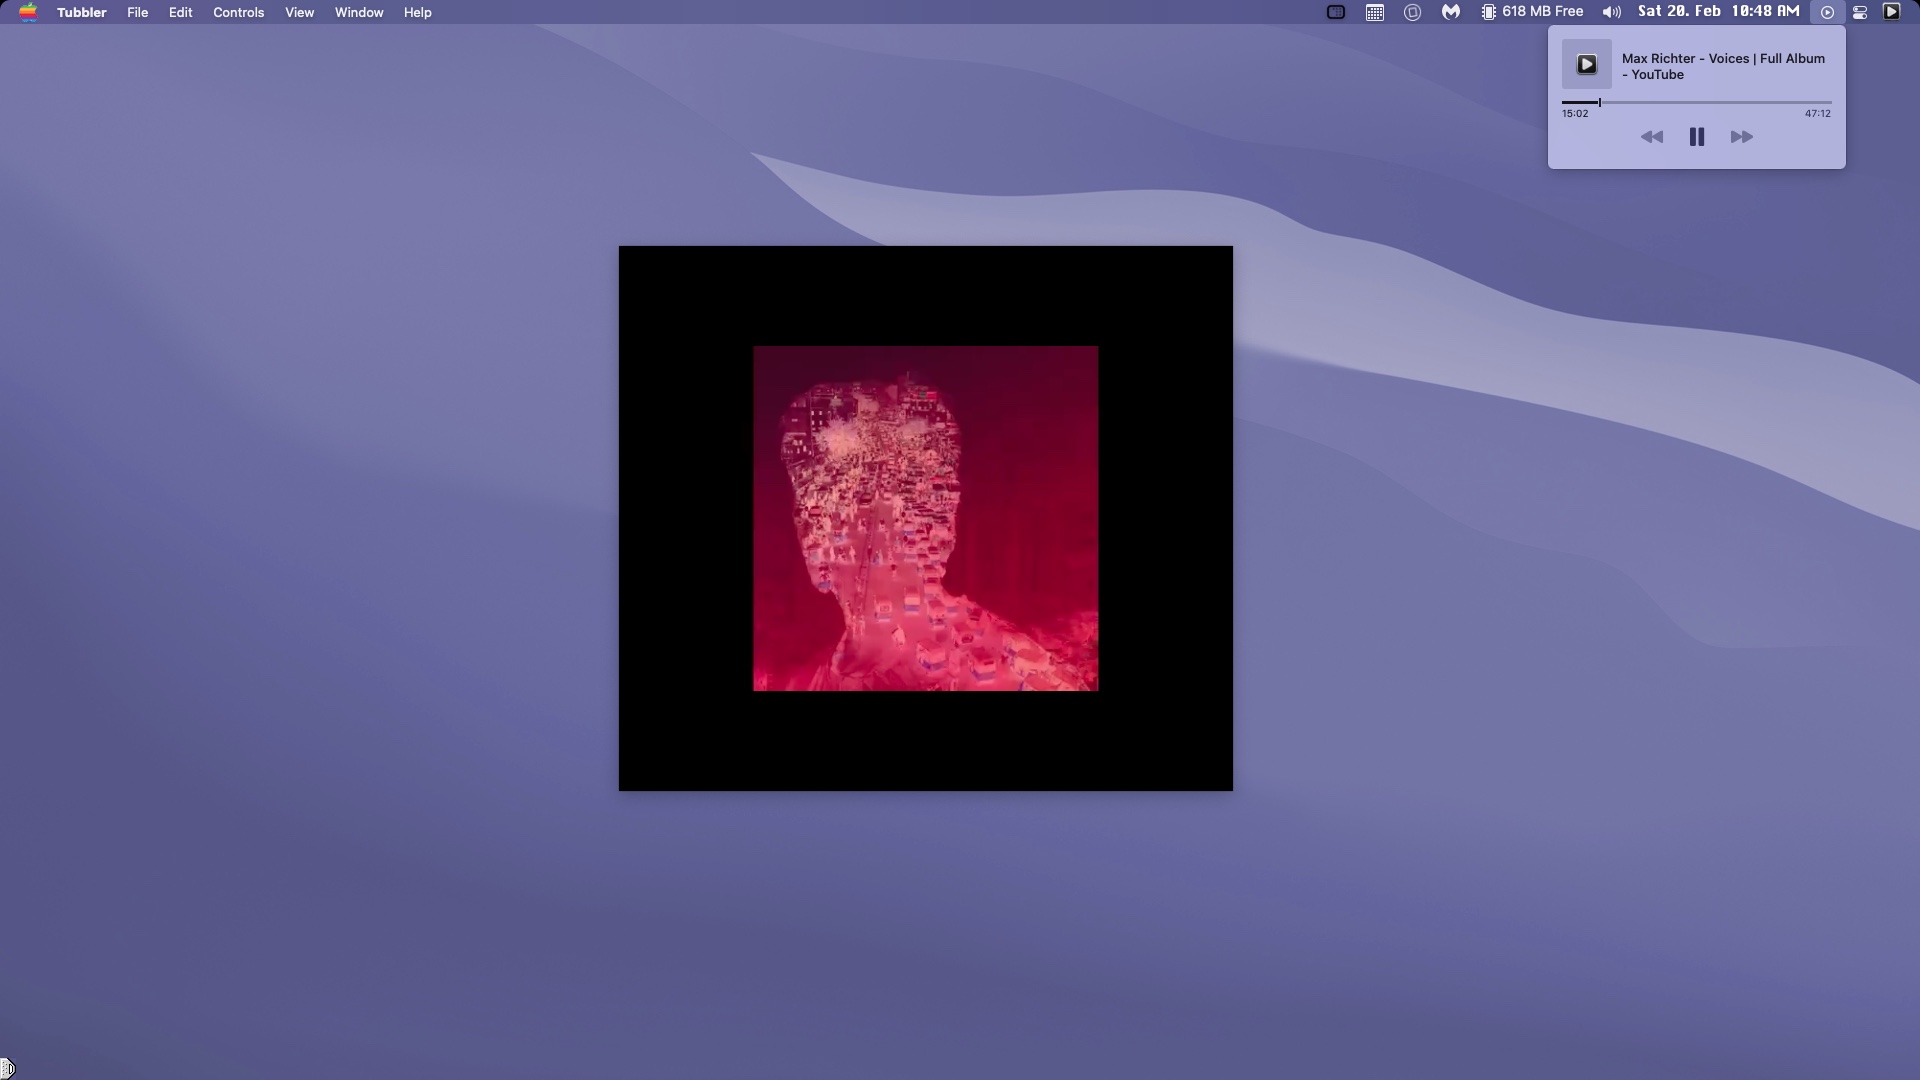
Task: Toggle the Now Playing menu bar icon
Action: pyautogui.click(x=1827, y=12)
